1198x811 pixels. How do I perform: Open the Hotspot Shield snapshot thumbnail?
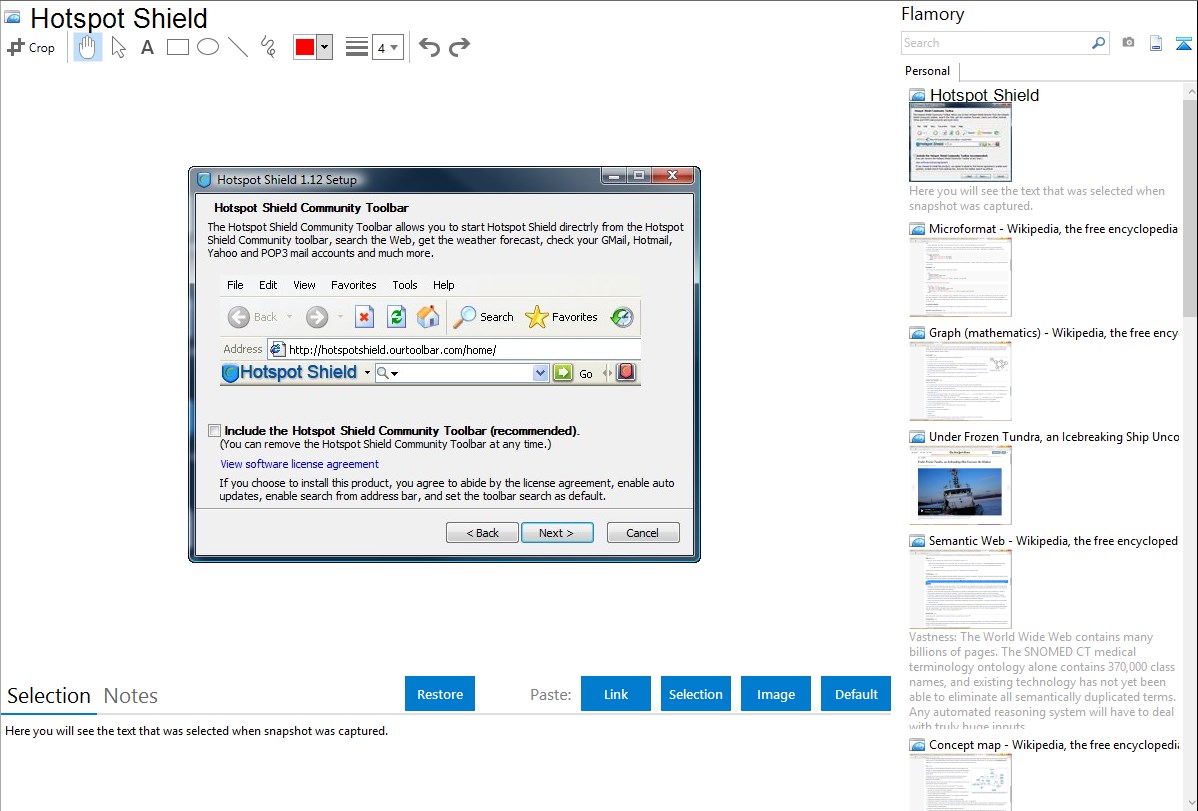(x=960, y=142)
